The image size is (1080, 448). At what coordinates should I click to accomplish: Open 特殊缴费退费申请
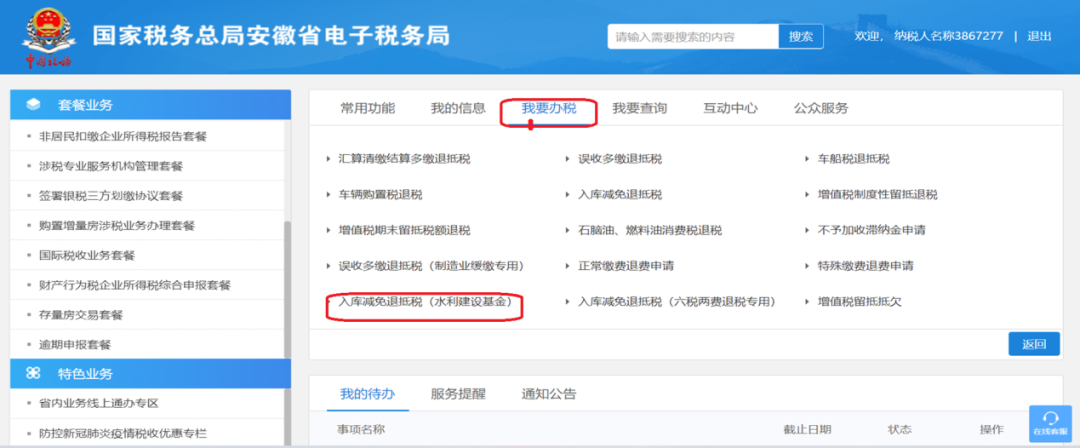tap(865, 266)
